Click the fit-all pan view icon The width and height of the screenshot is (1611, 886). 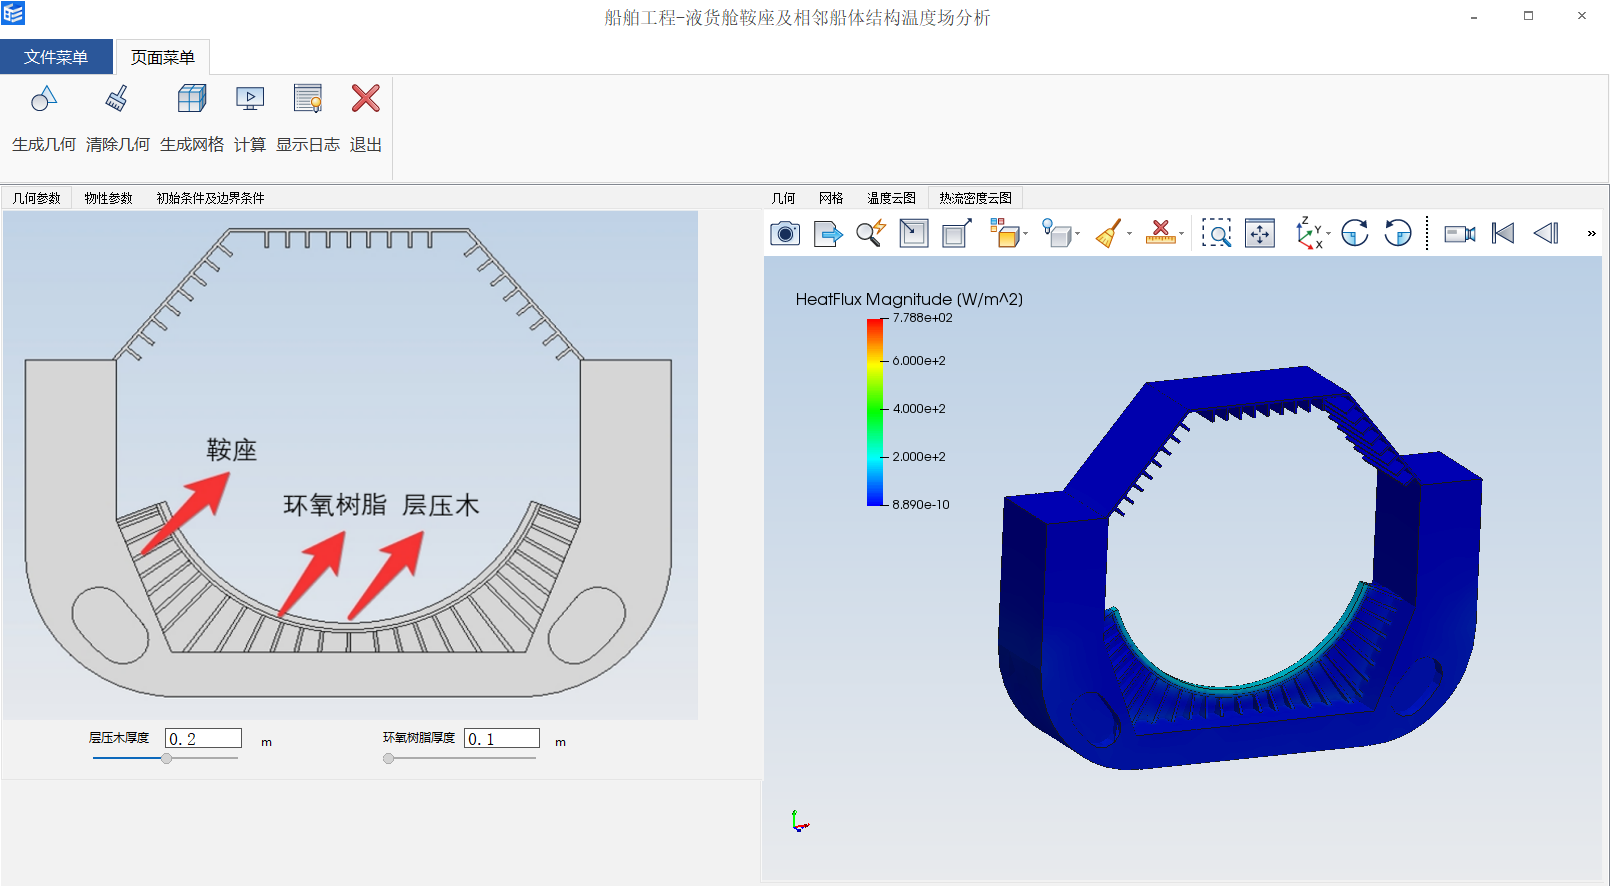[x=1260, y=233]
